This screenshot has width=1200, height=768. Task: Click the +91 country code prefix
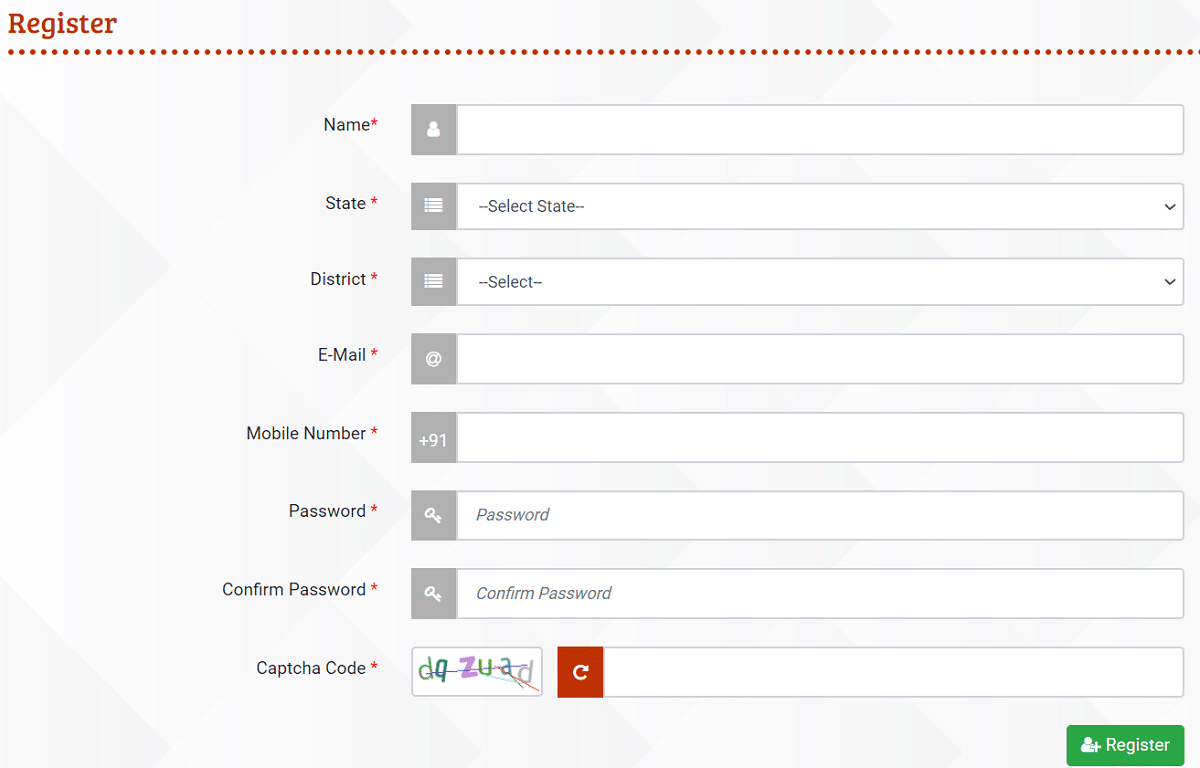(433, 438)
